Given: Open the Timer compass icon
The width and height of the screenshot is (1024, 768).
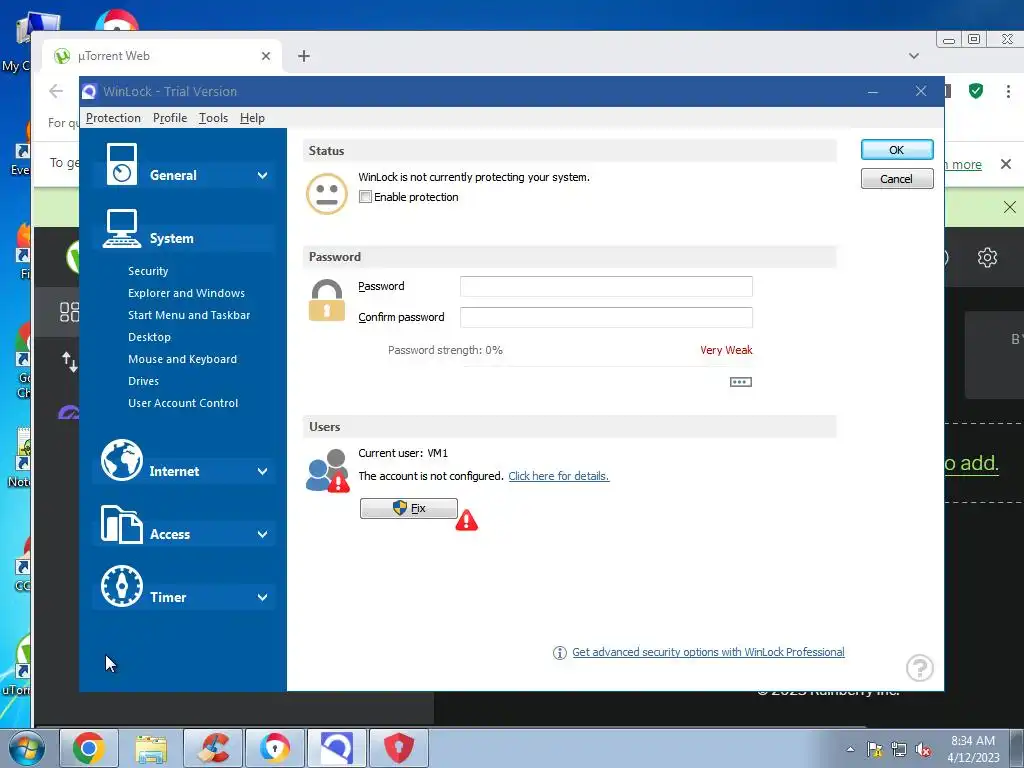Looking at the screenshot, I should [121, 586].
